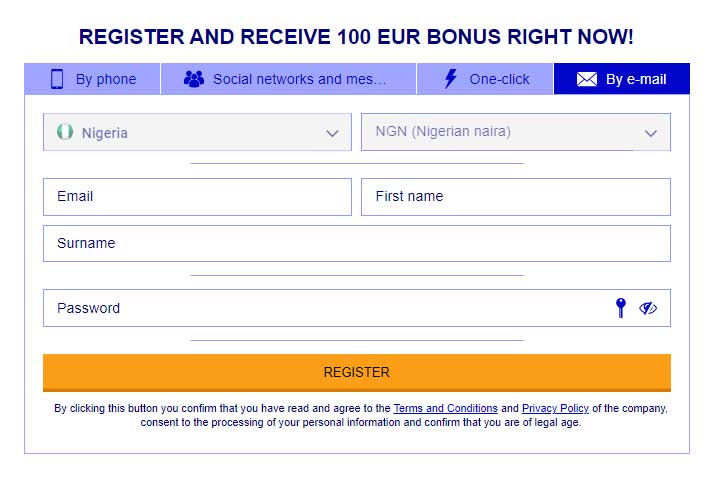Select the By e-mail tab

click(622, 79)
